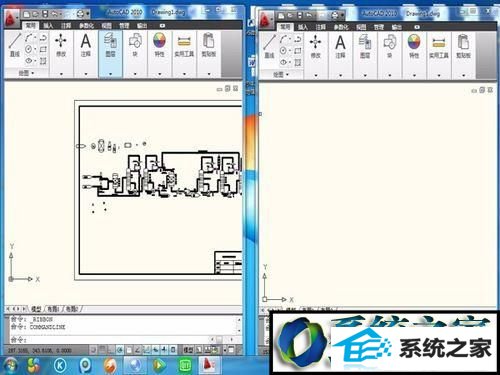Select the Ellipse tool in left window
The width and height of the screenshot is (500, 375).
coord(29,61)
